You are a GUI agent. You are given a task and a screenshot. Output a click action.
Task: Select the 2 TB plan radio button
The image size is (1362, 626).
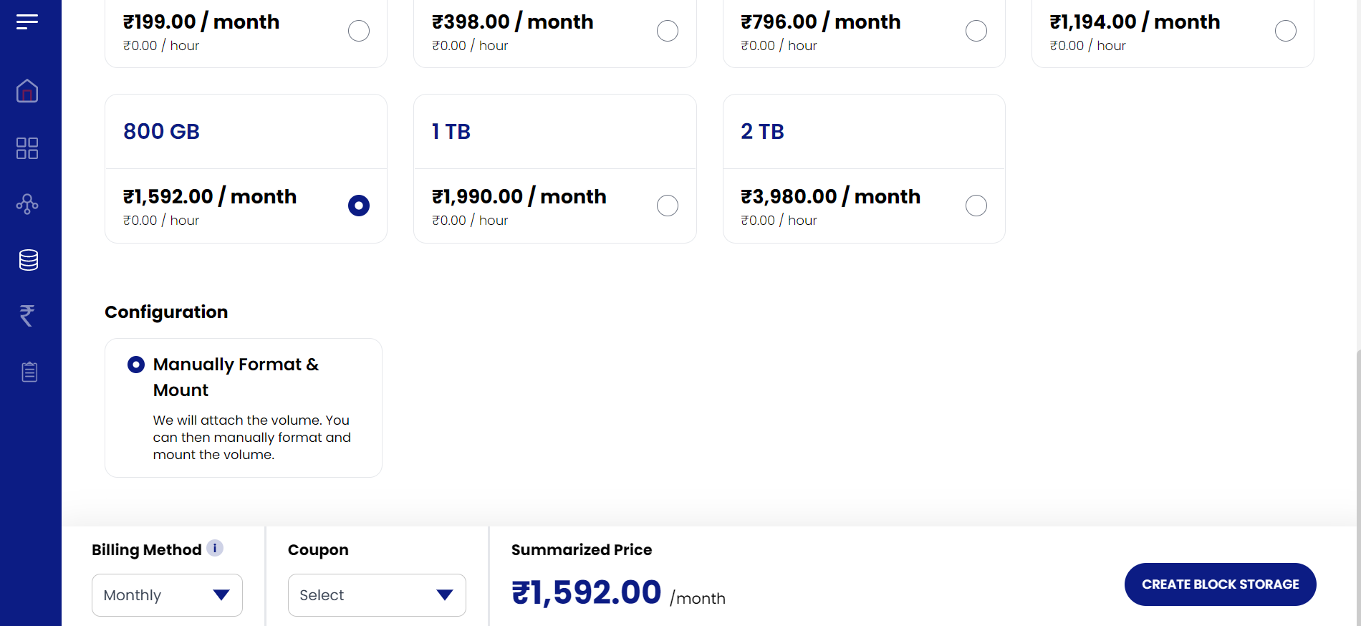(x=976, y=206)
